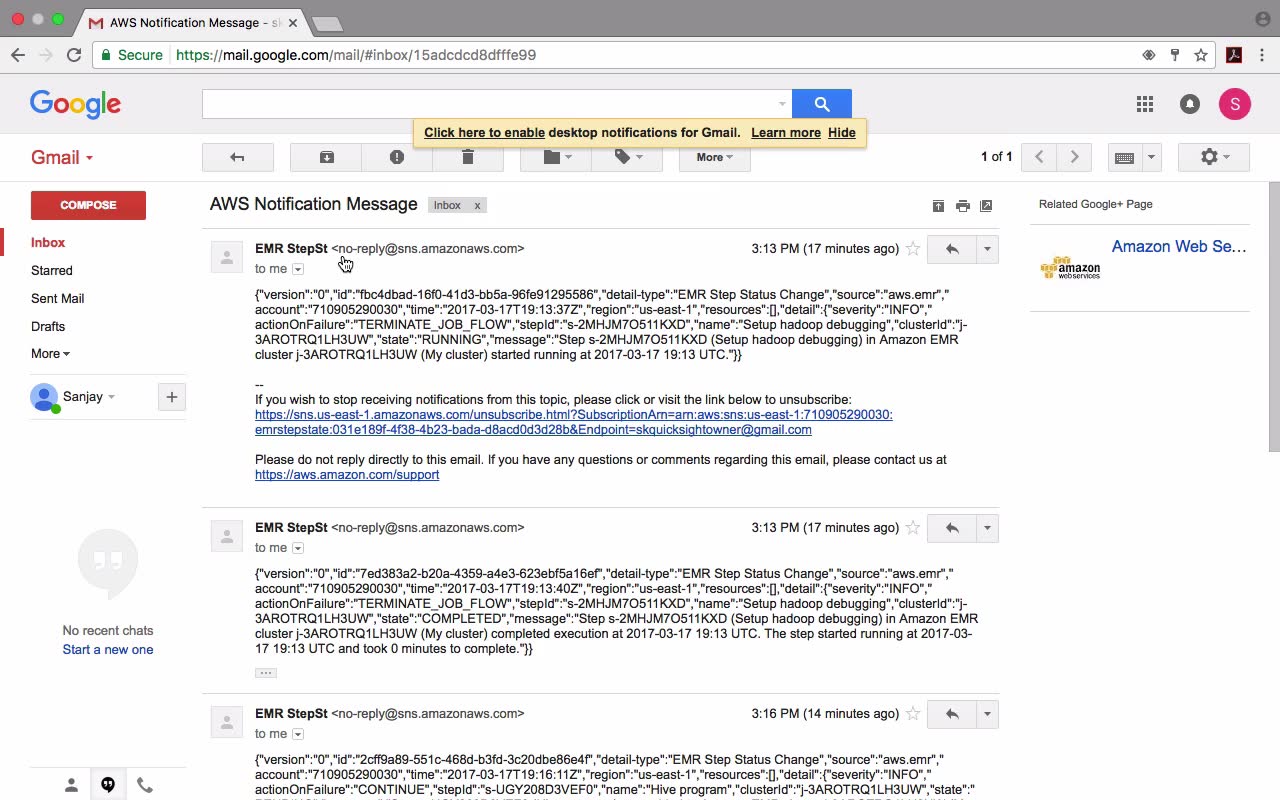The height and width of the screenshot is (800, 1280).
Task: Open Google notifications bell
Action: coord(1189,104)
